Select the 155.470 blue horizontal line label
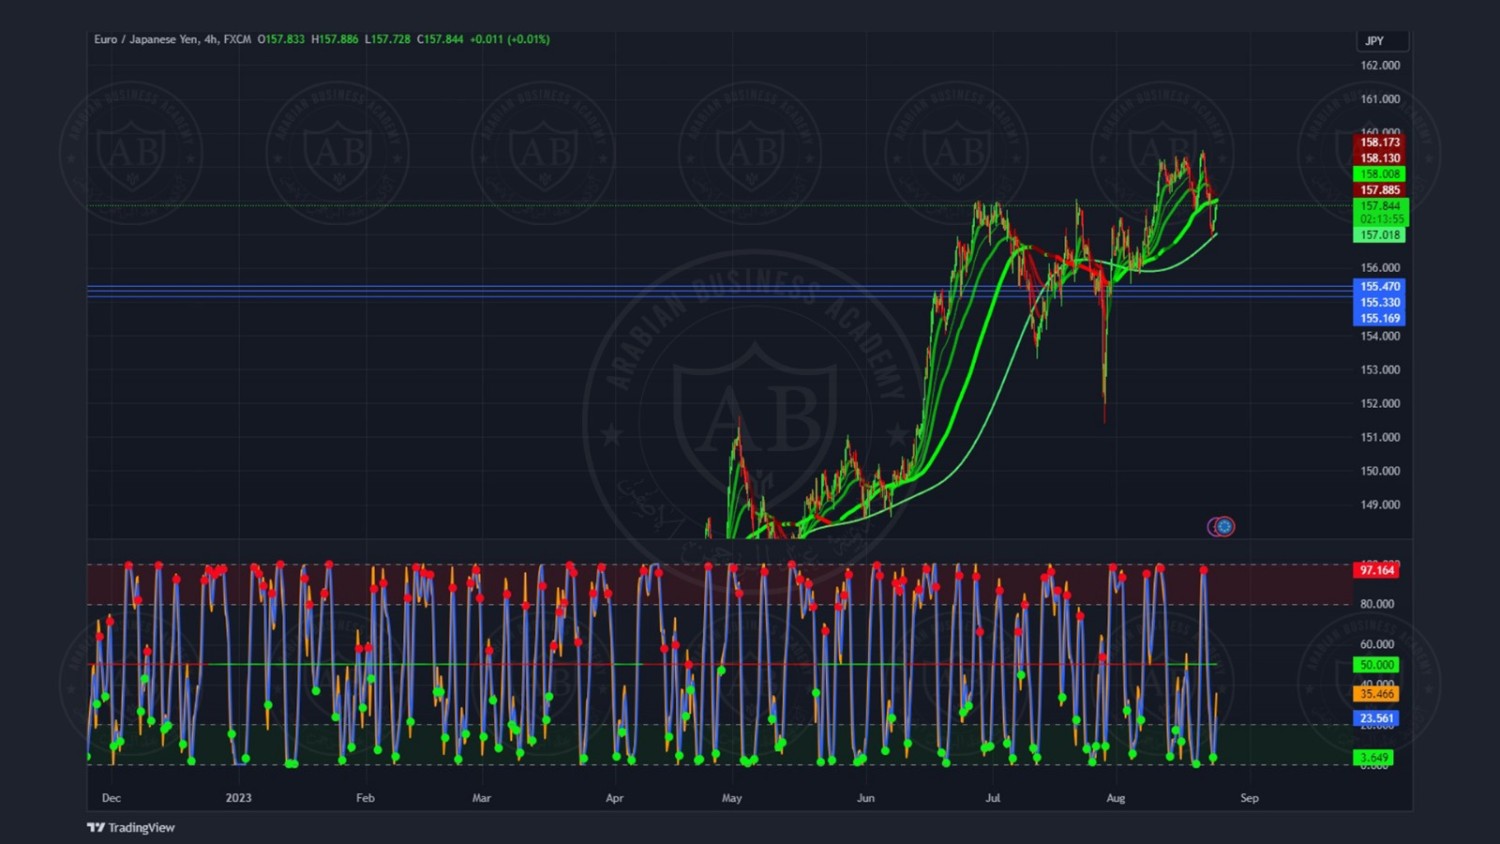The image size is (1500, 844). [x=1380, y=286]
